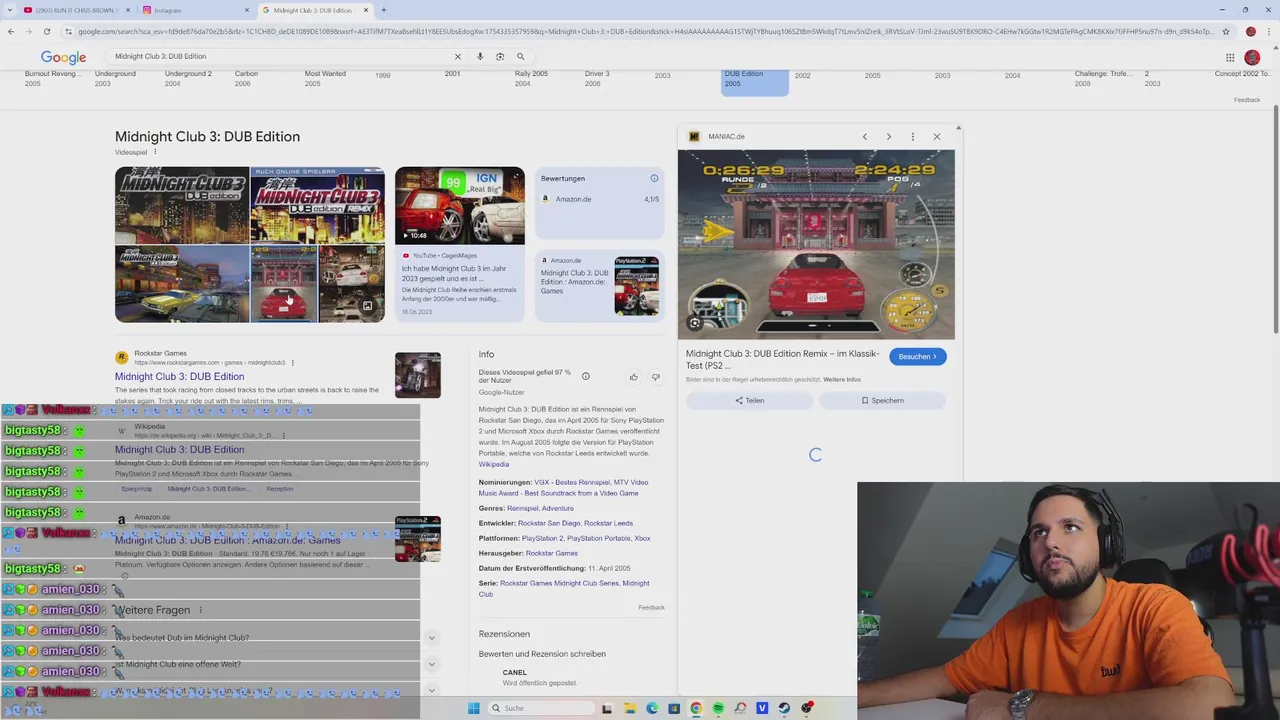Click the Feedback link under the games carousel

(x=1247, y=100)
